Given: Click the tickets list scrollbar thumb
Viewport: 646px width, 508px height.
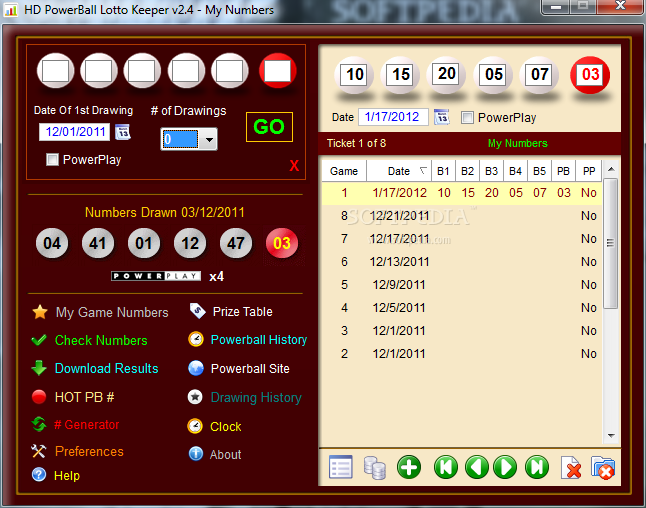Looking at the screenshot, I should (611, 243).
